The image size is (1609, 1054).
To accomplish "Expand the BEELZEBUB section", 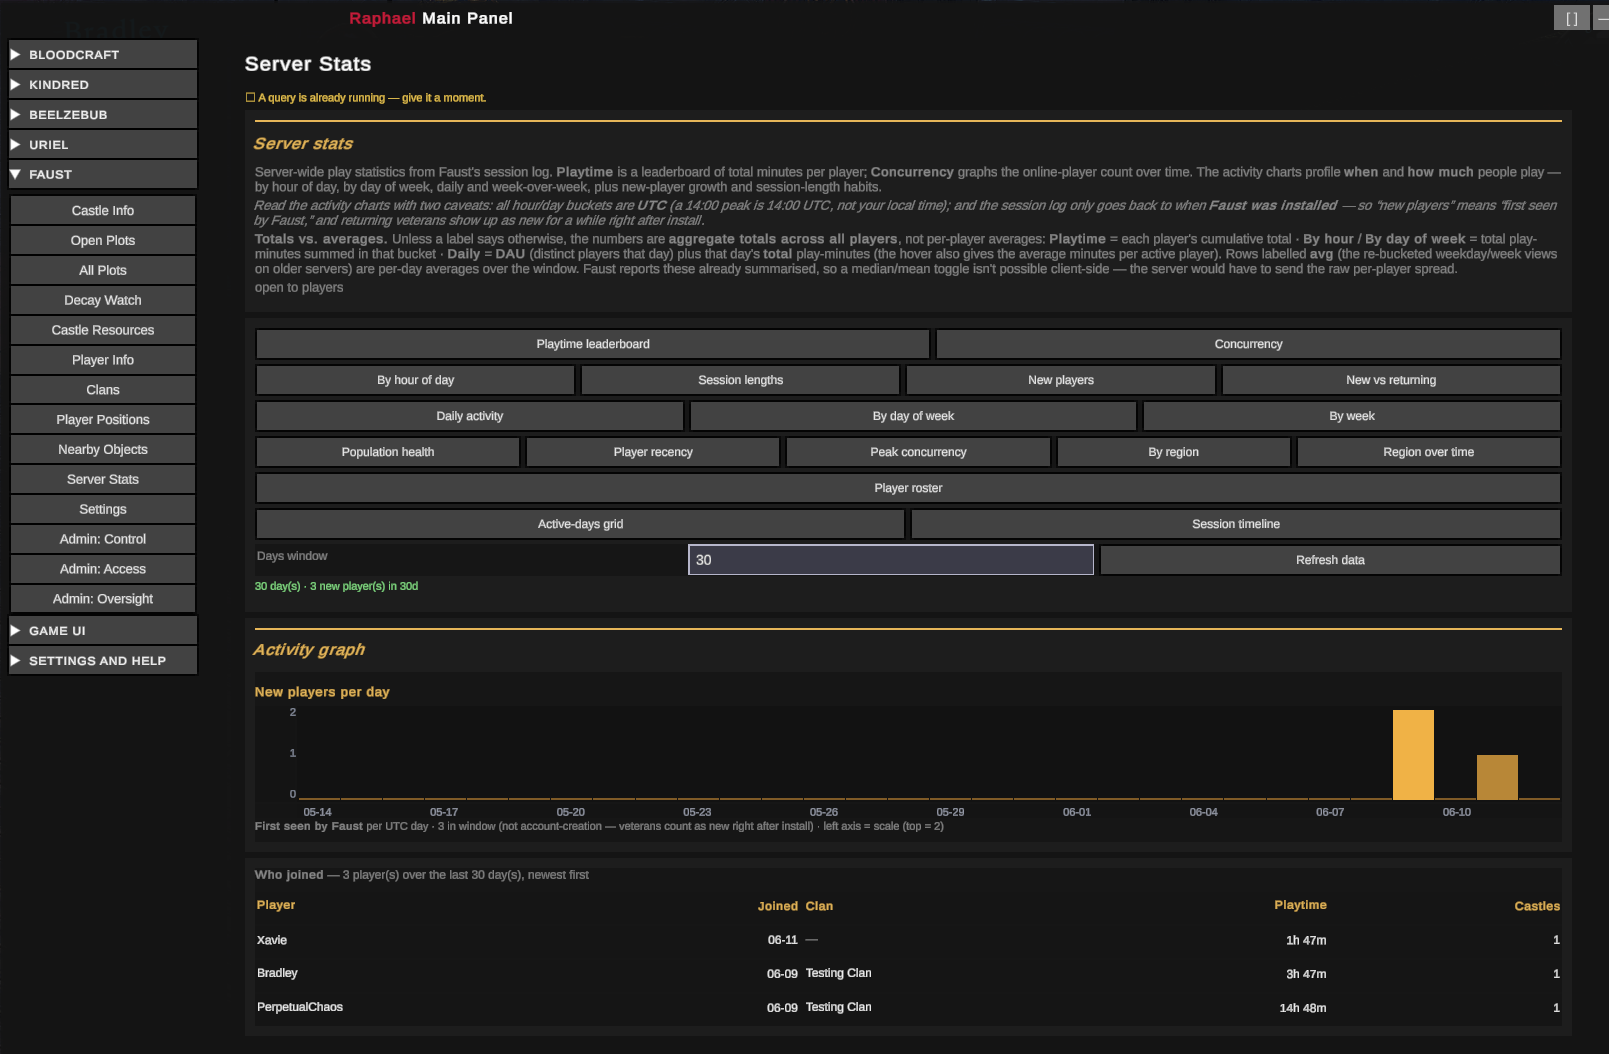I will (103, 114).
